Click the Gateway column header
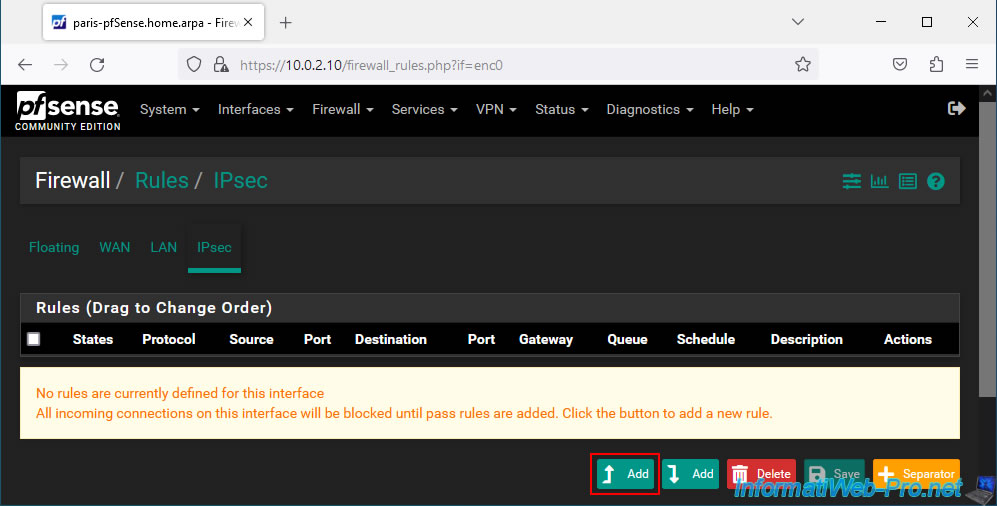Screen dimensions: 997x506 click(x=546, y=339)
